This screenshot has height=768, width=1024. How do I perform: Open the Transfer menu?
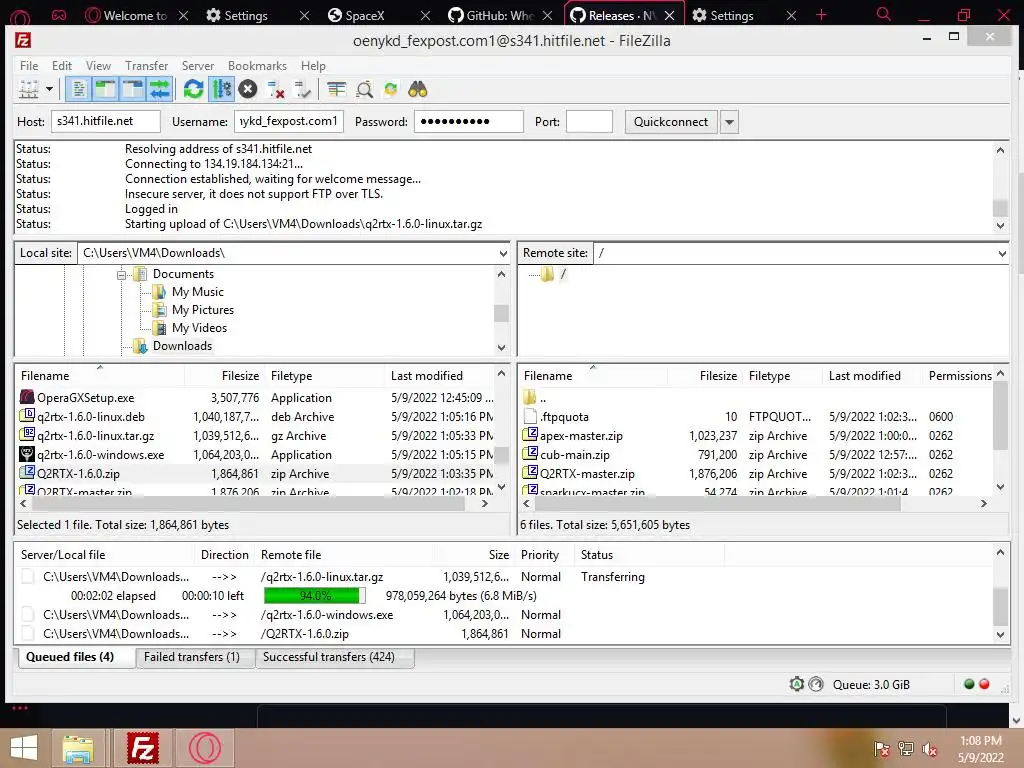(x=146, y=65)
